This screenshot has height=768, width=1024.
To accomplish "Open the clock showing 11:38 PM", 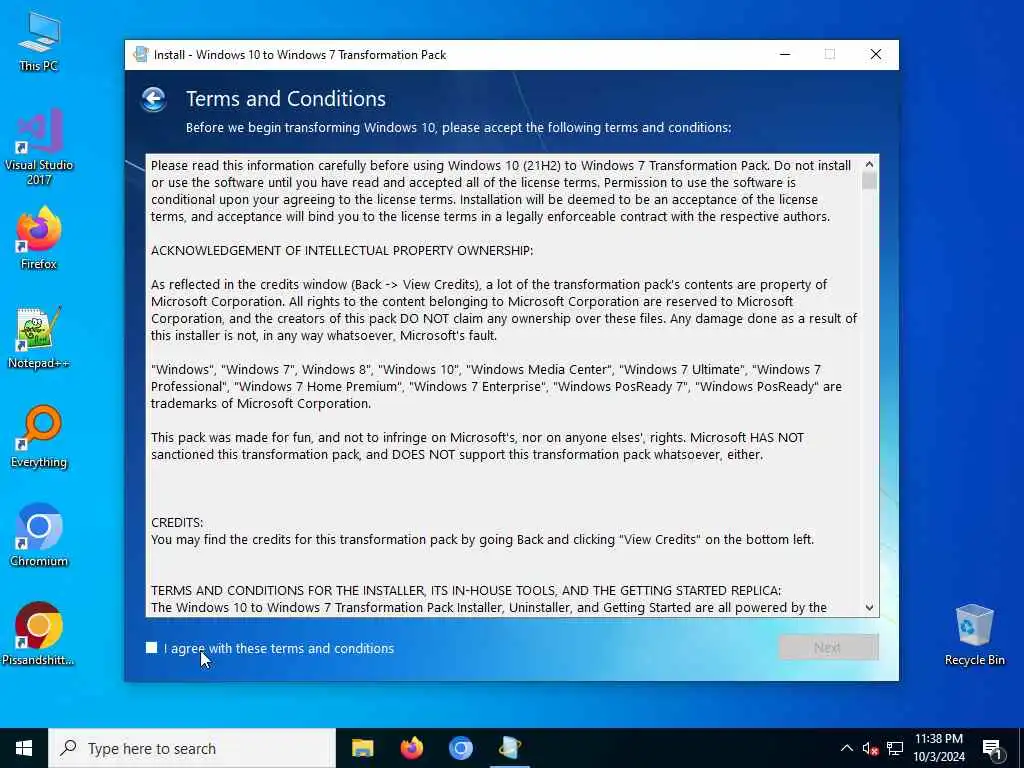I will click(938, 748).
